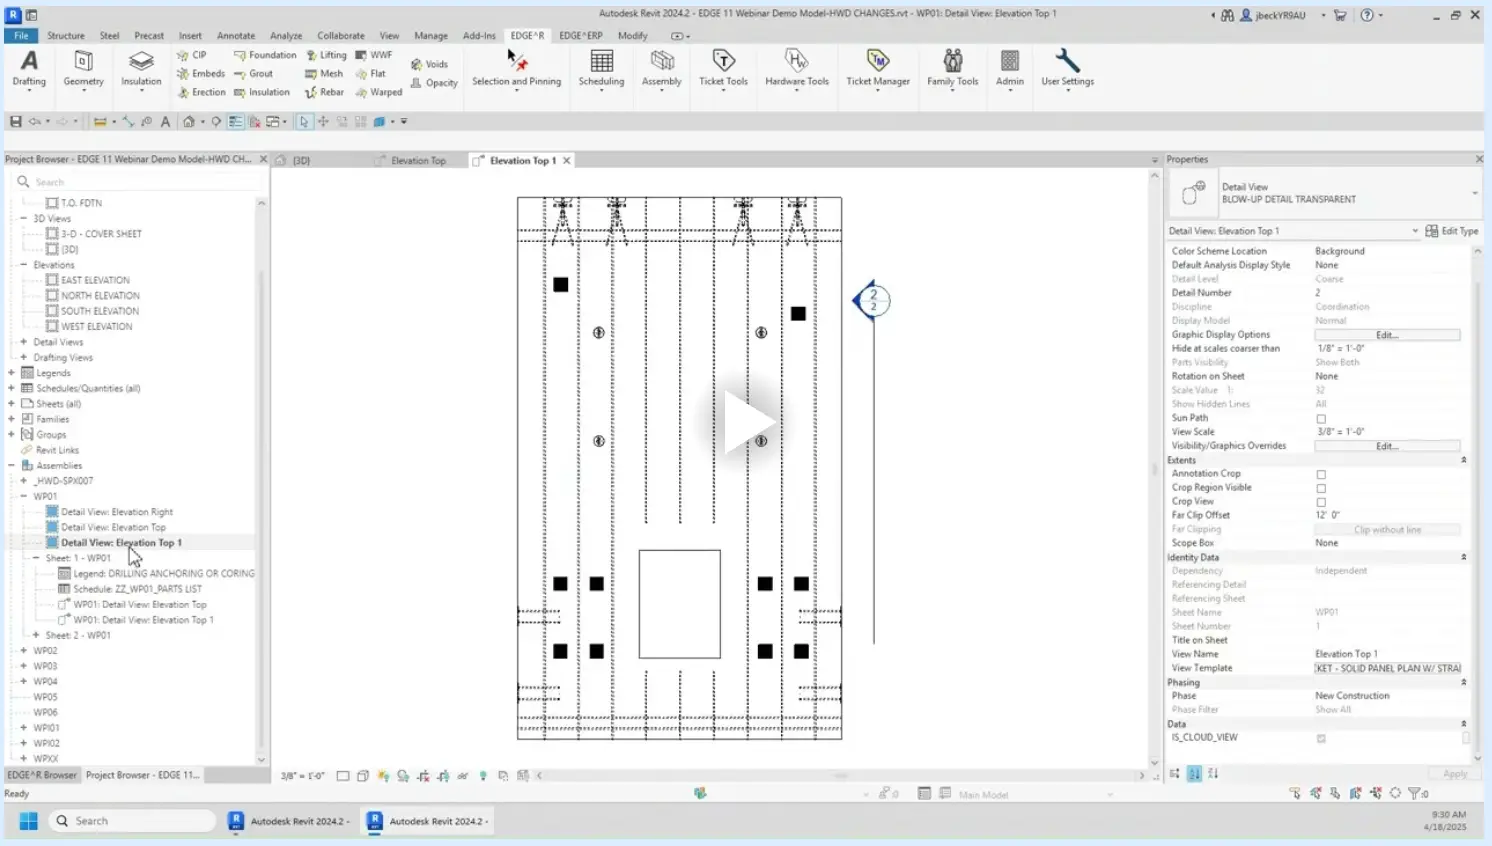Toggle the Sun Path checkbox
Image resolution: width=1492 pixels, height=846 pixels.
coord(1321,419)
